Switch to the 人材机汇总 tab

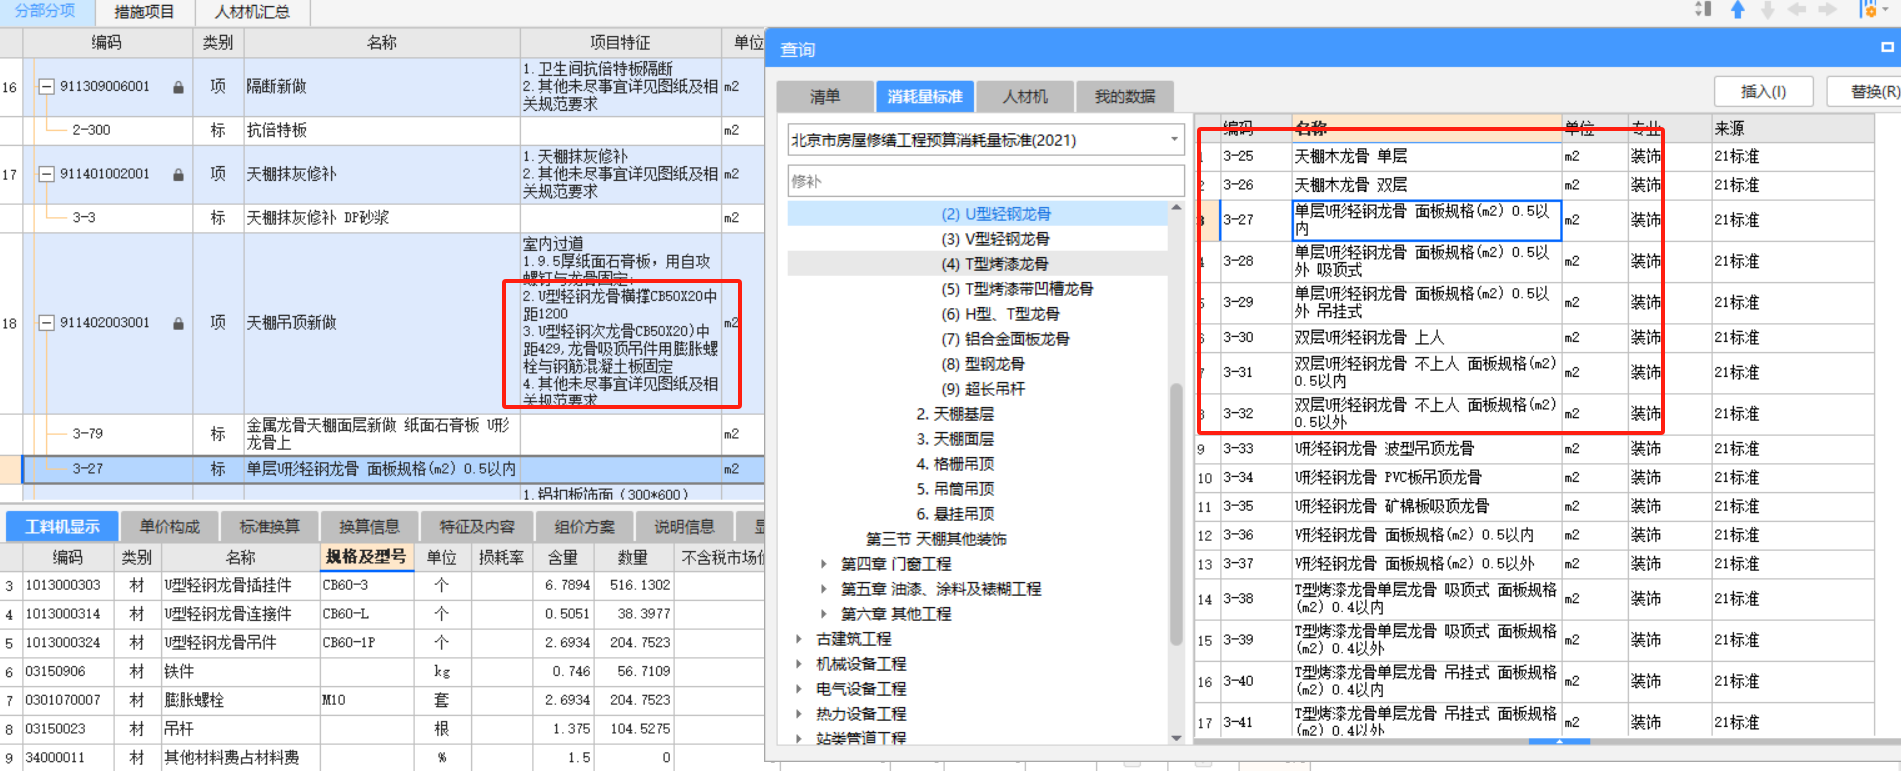(x=252, y=12)
